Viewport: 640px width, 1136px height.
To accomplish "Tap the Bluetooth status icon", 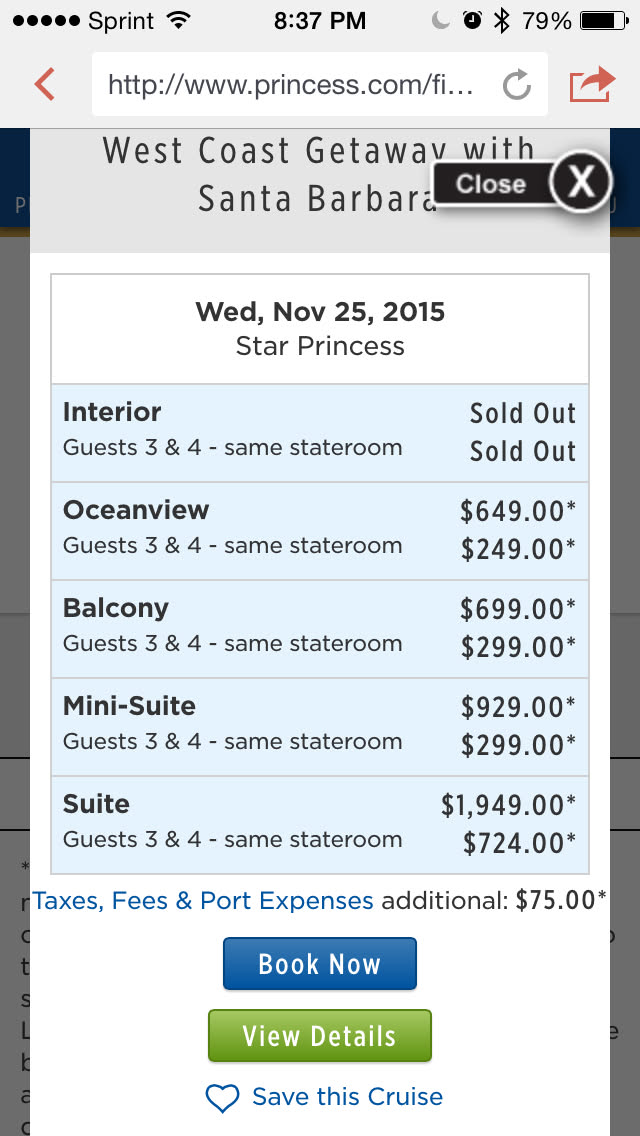I will 501,20.
